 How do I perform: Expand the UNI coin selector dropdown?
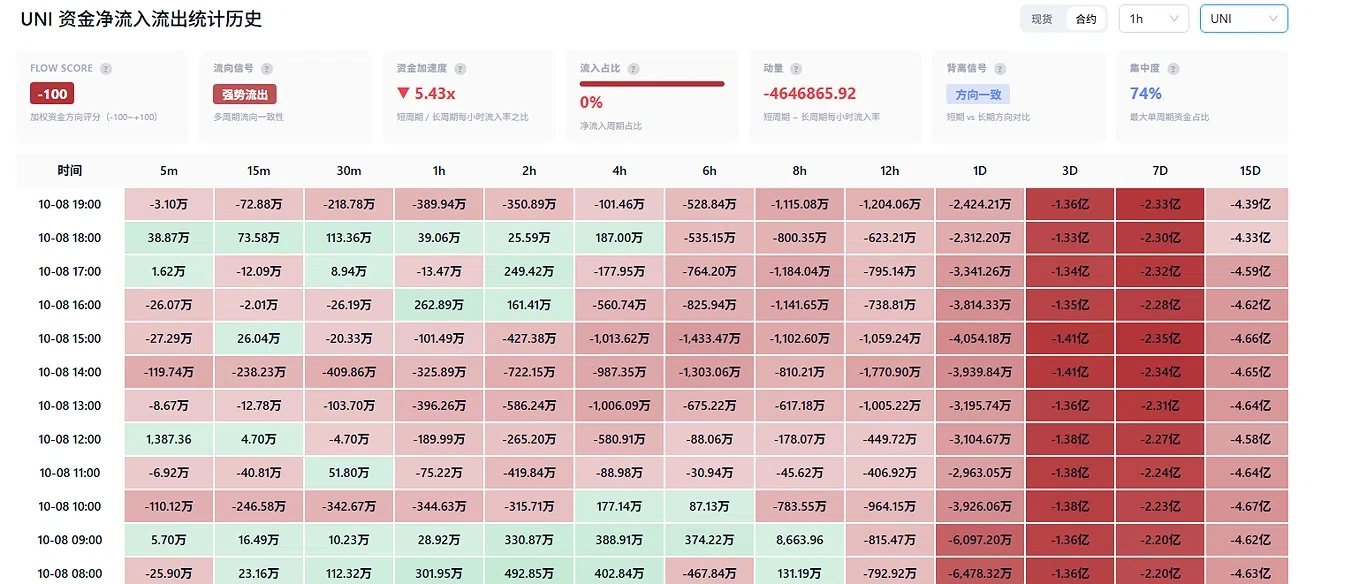tap(1243, 19)
